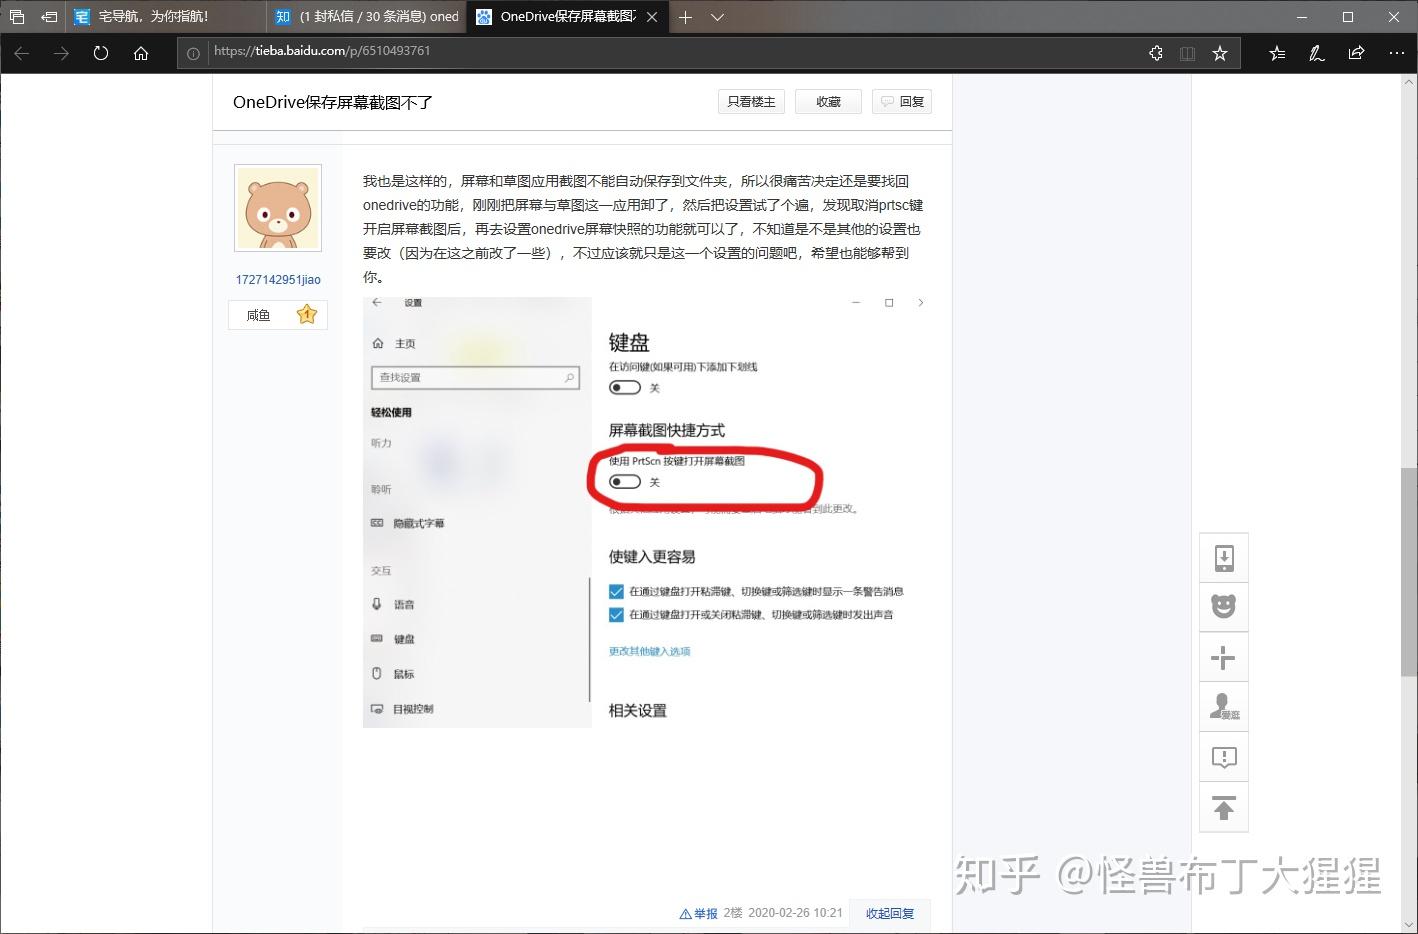
Task: Click the plus icon in floating sidebar
Action: point(1224,657)
